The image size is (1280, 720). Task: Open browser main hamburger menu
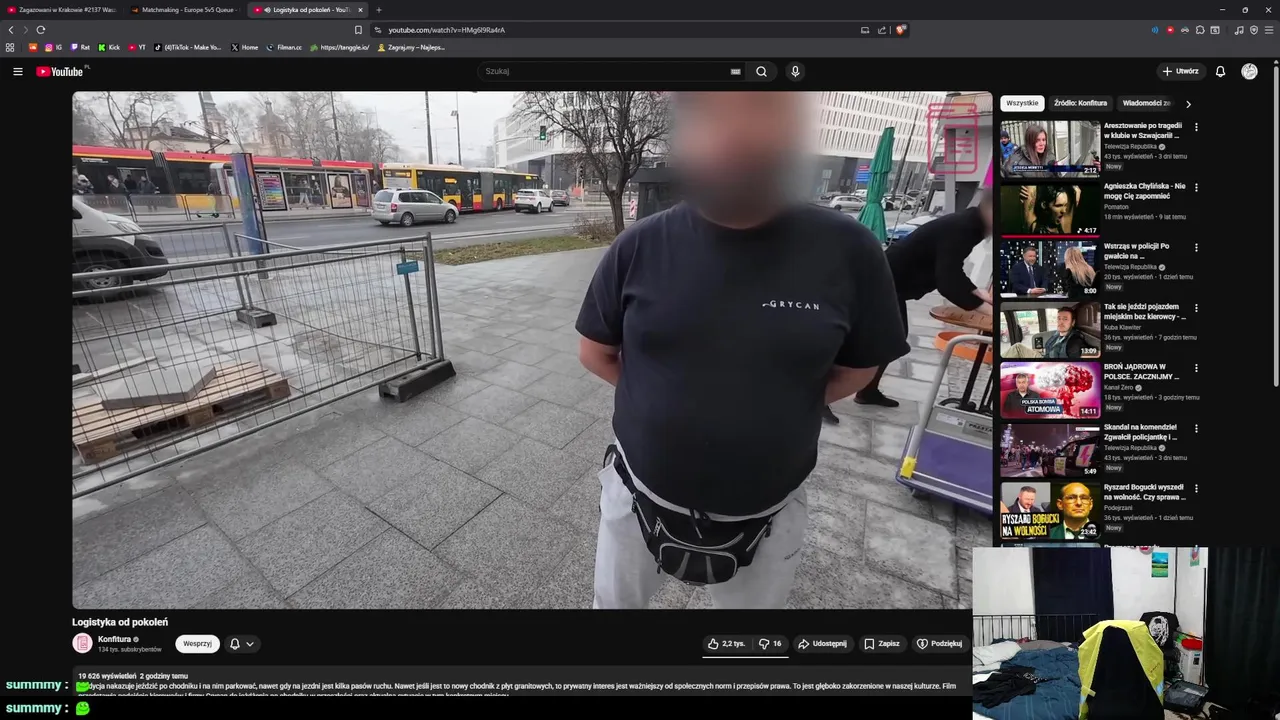coord(1269,30)
